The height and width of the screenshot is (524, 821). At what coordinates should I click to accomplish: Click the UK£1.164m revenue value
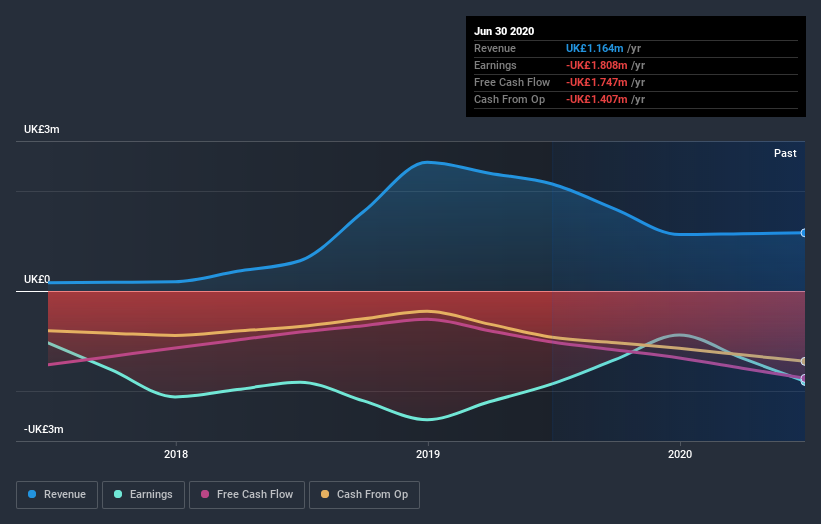click(x=594, y=48)
